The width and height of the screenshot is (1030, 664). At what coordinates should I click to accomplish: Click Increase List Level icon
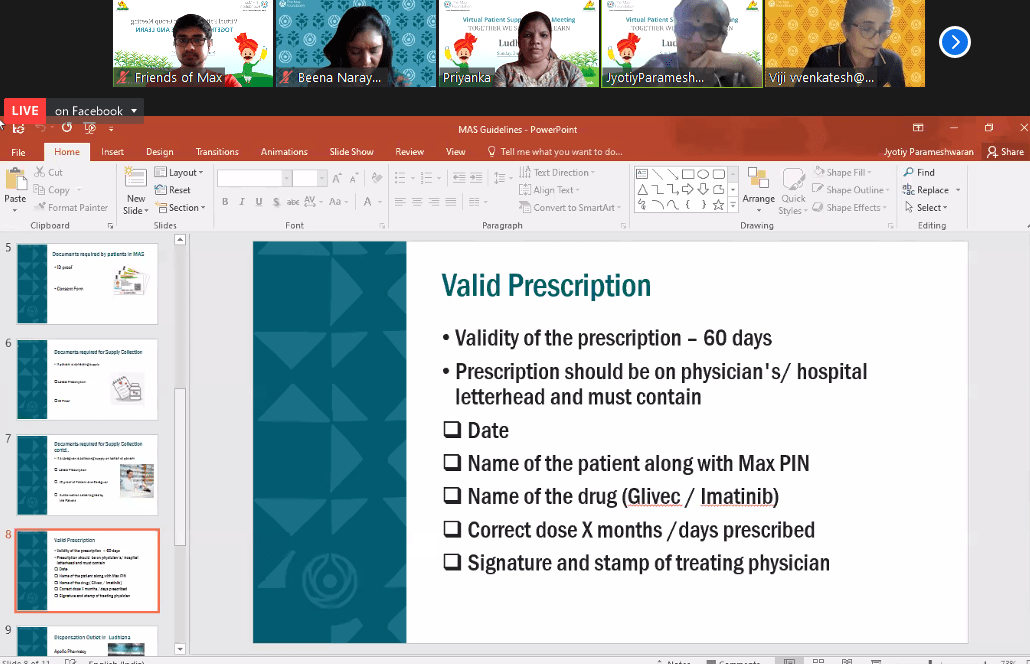[x=476, y=178]
